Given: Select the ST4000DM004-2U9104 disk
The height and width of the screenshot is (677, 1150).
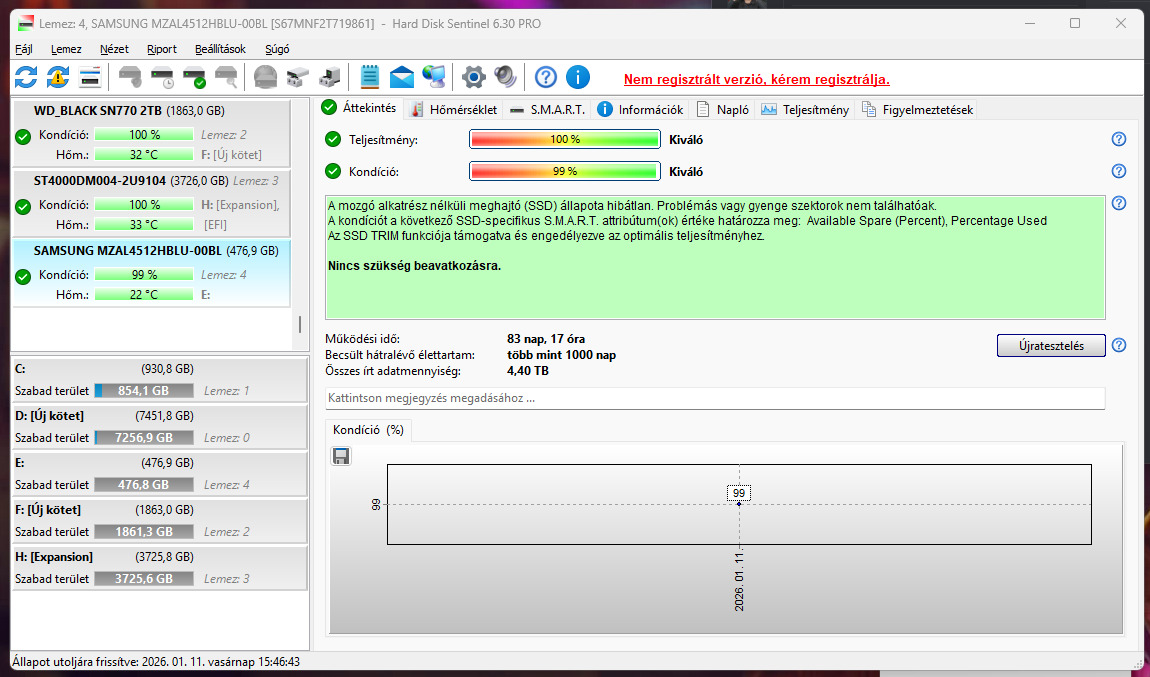Looking at the screenshot, I should point(152,203).
